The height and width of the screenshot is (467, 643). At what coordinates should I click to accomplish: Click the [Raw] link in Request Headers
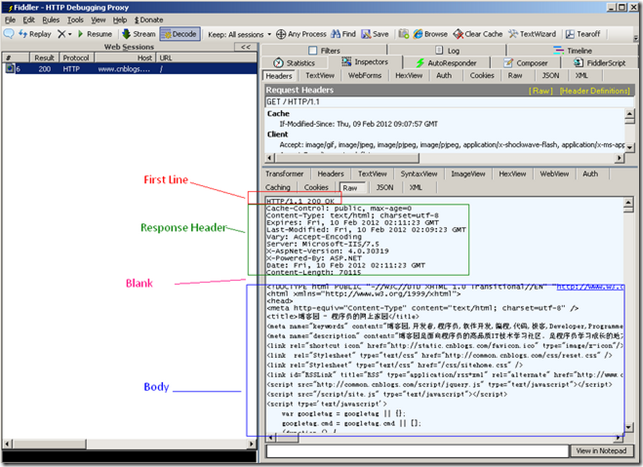click(x=540, y=91)
